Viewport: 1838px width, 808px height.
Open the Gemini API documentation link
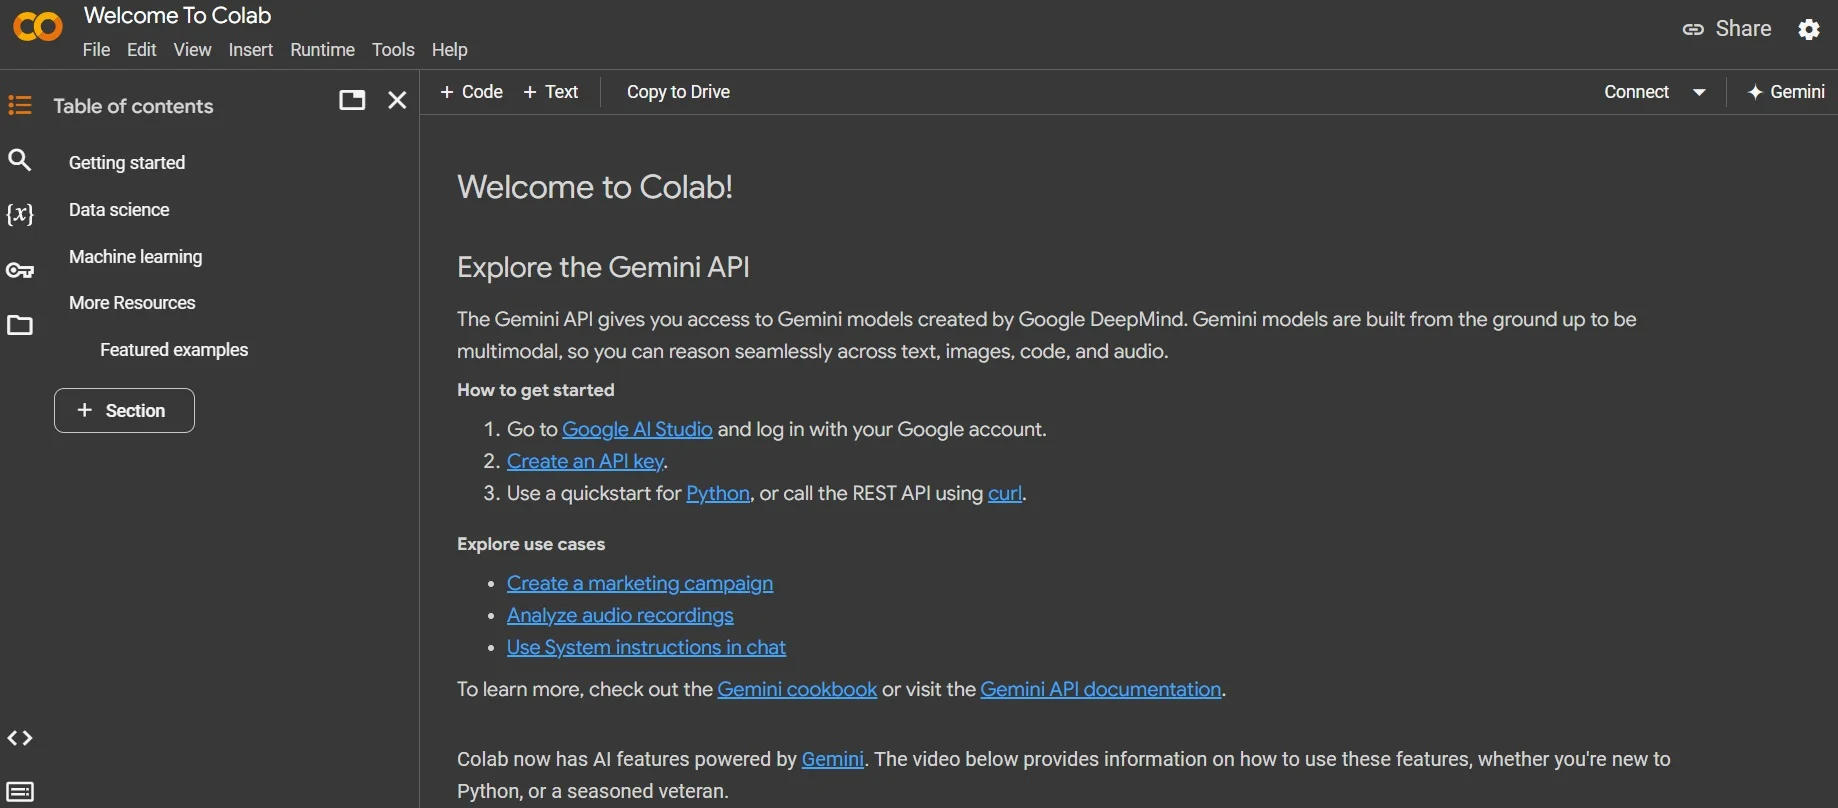coord(1101,690)
